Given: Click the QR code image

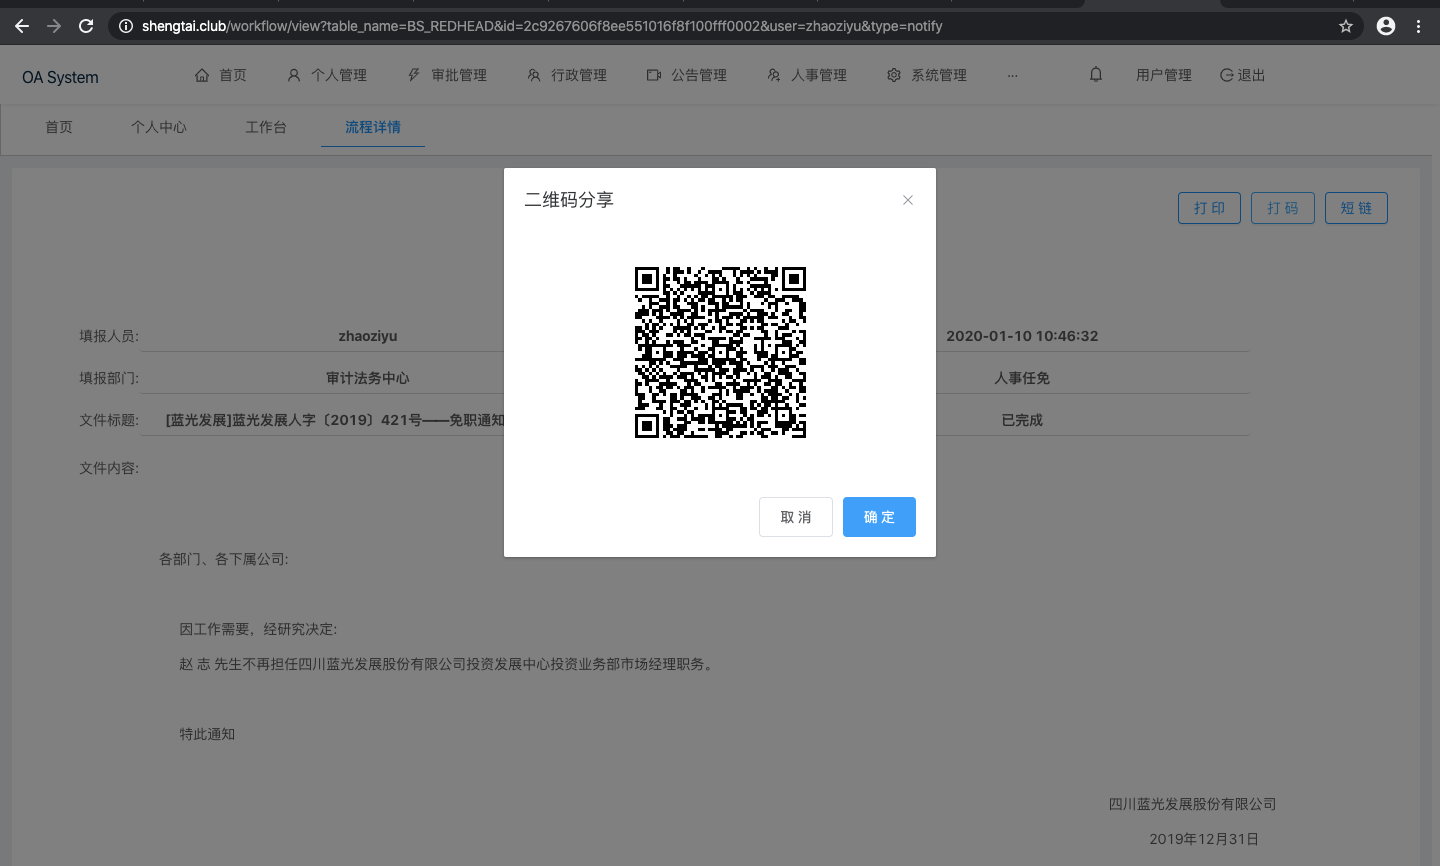Looking at the screenshot, I should tap(720, 352).
